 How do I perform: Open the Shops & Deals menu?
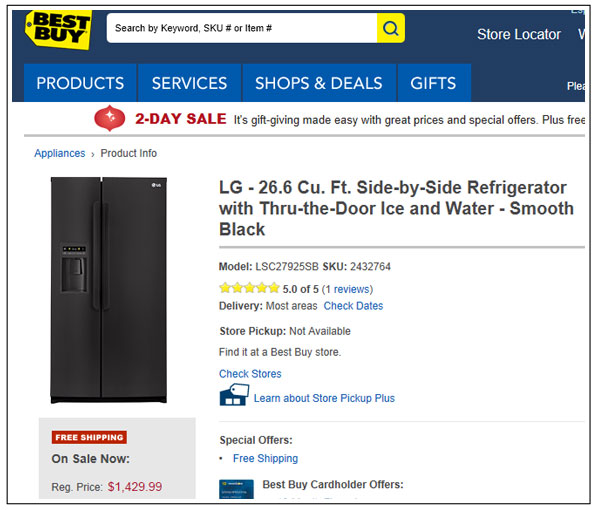coord(318,83)
